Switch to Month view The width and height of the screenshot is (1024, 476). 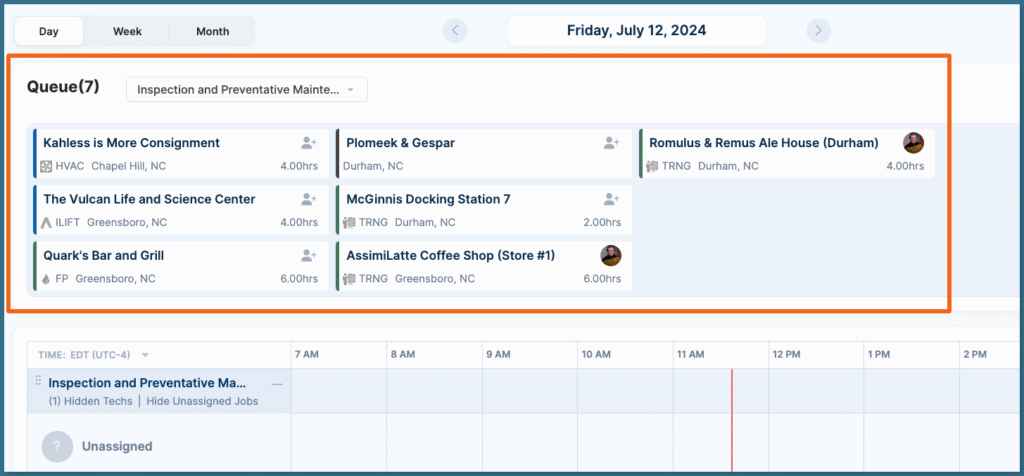coord(212,31)
